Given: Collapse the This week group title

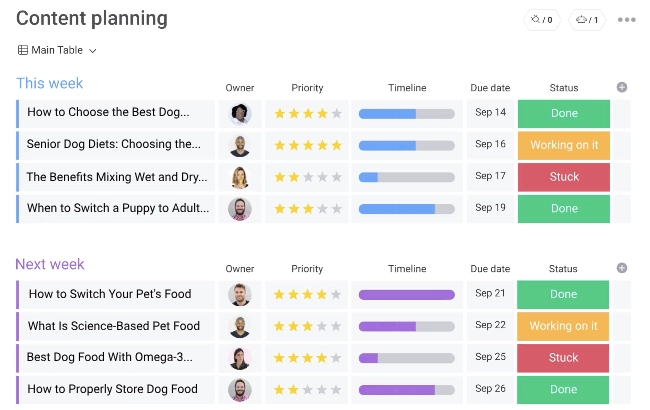Looking at the screenshot, I should (50, 83).
